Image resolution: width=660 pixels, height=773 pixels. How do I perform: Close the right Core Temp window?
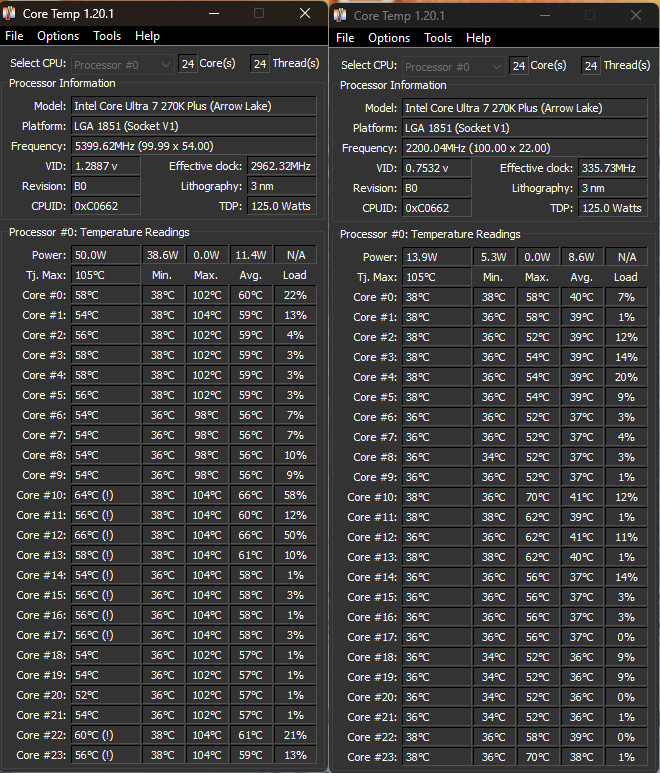click(636, 15)
